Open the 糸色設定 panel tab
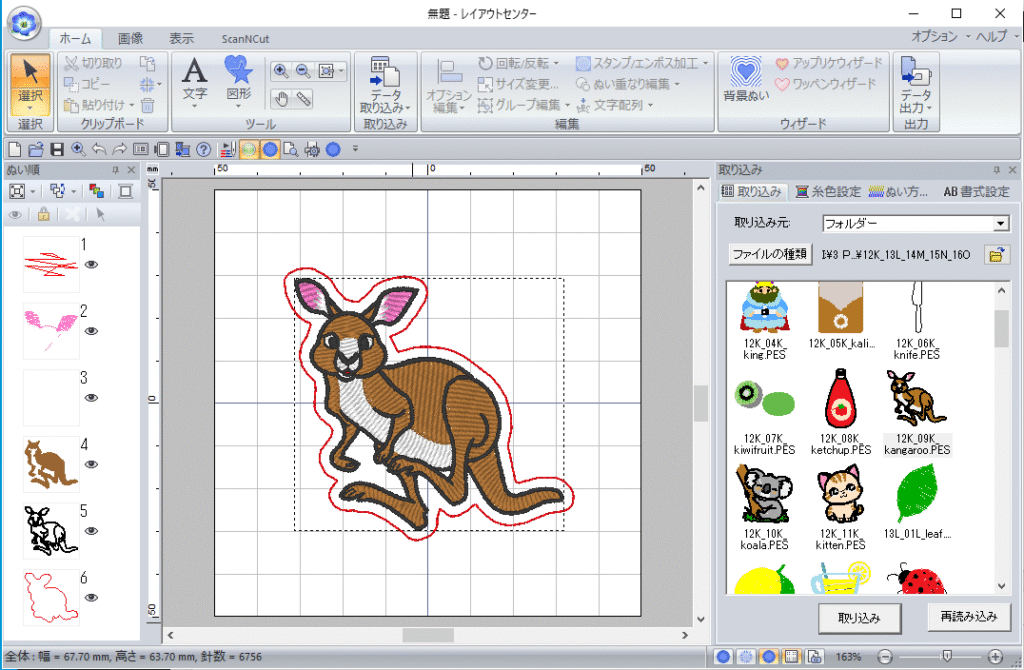This screenshot has width=1024, height=670. click(x=828, y=191)
